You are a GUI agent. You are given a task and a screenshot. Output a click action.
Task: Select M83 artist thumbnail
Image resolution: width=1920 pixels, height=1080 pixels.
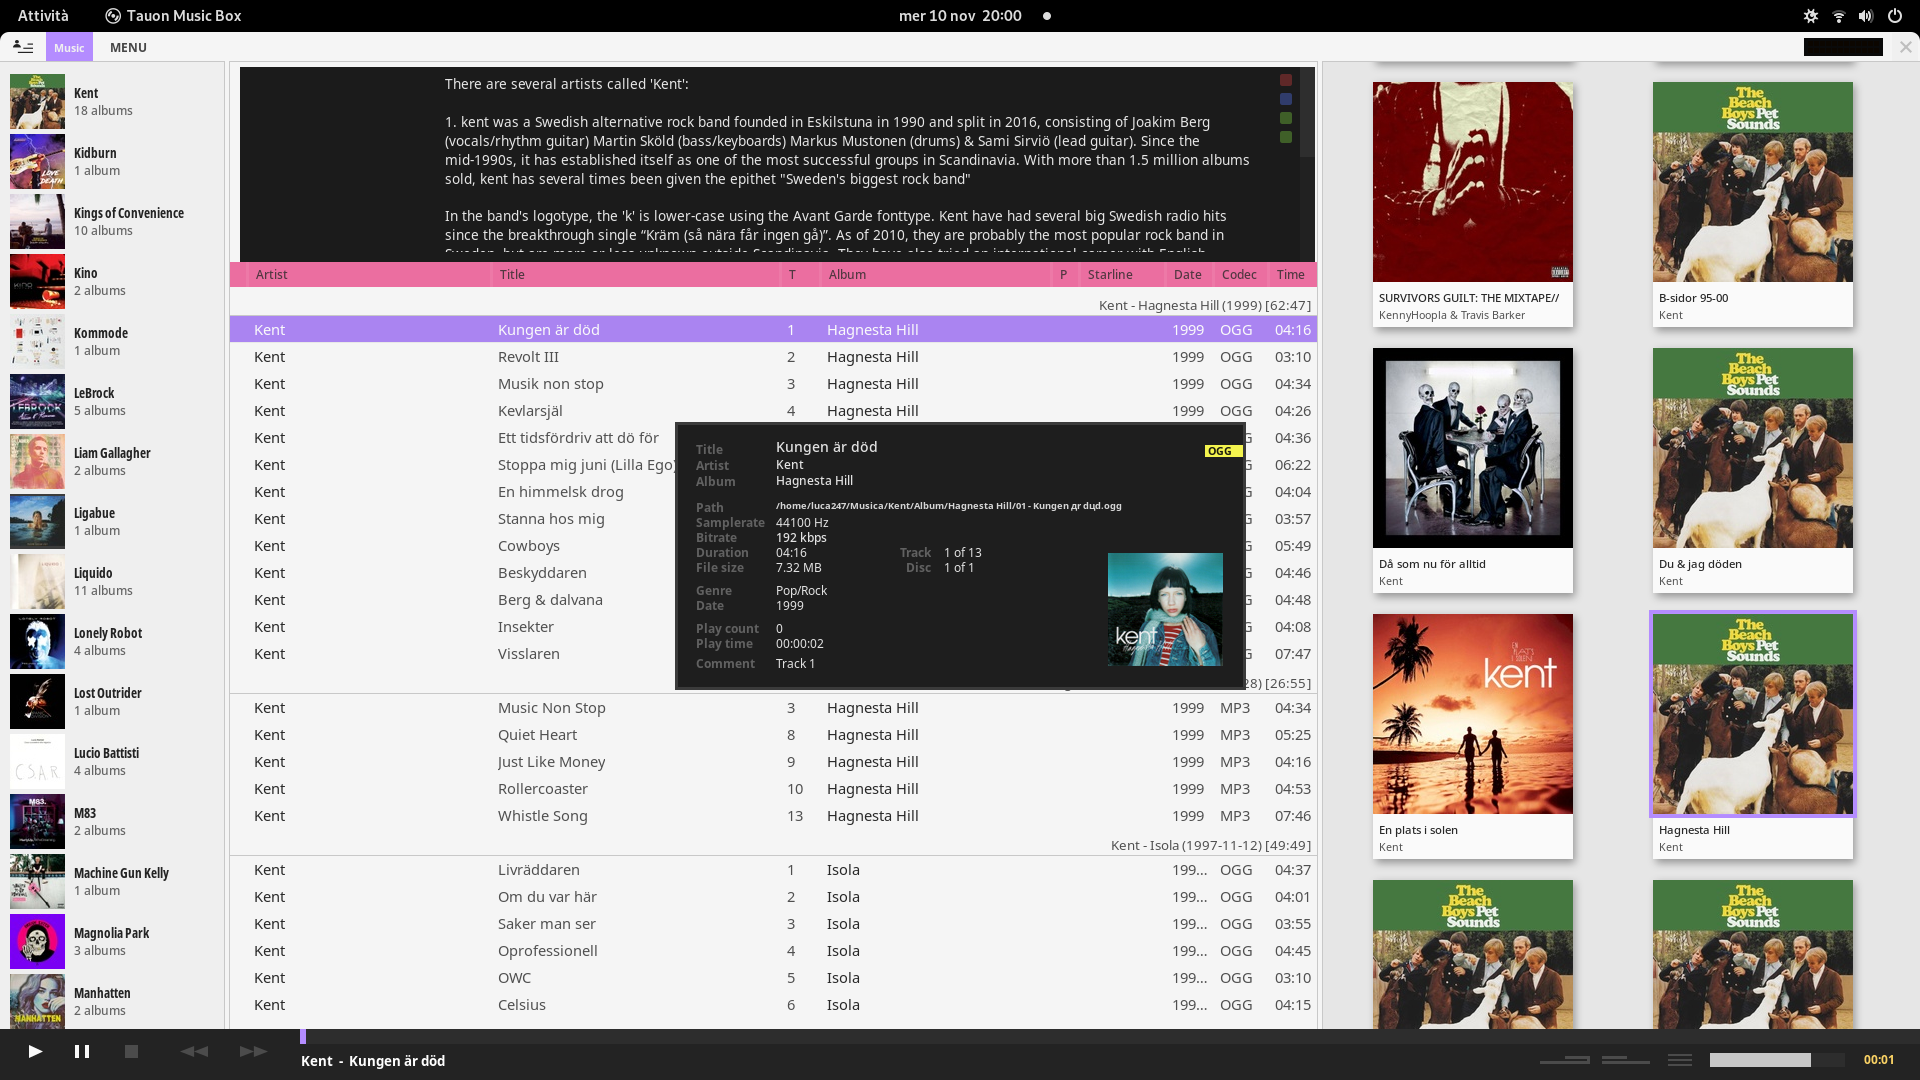point(37,821)
